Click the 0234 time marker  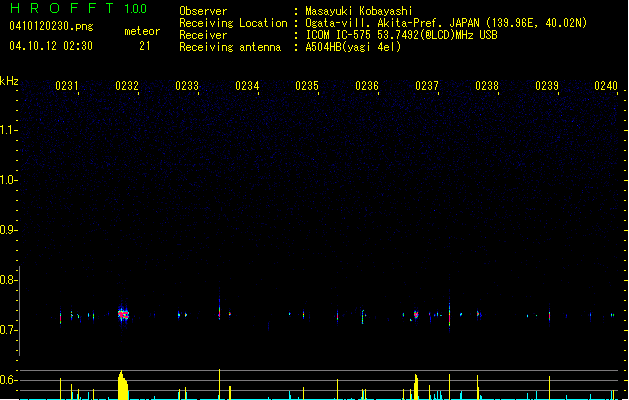click(247, 86)
